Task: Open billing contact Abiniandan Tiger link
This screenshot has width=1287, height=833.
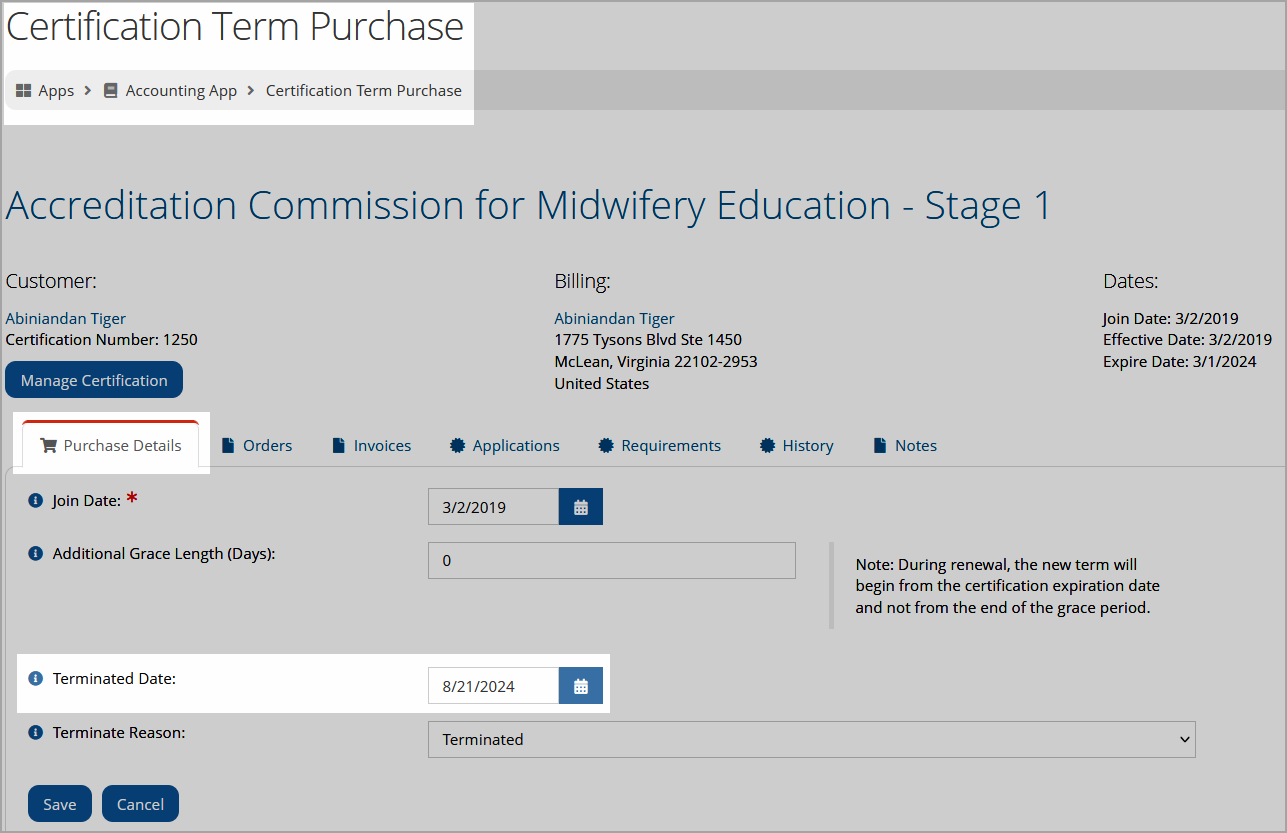Action: coord(615,318)
